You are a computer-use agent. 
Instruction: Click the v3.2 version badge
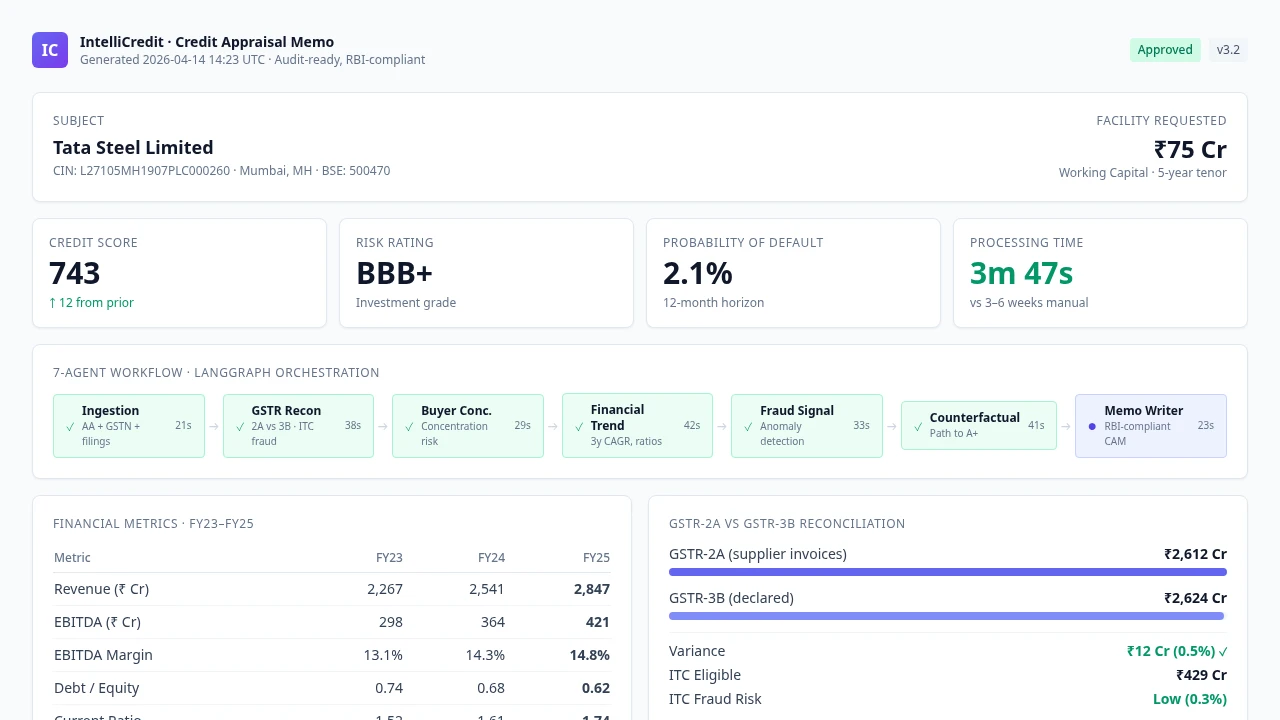(1228, 50)
